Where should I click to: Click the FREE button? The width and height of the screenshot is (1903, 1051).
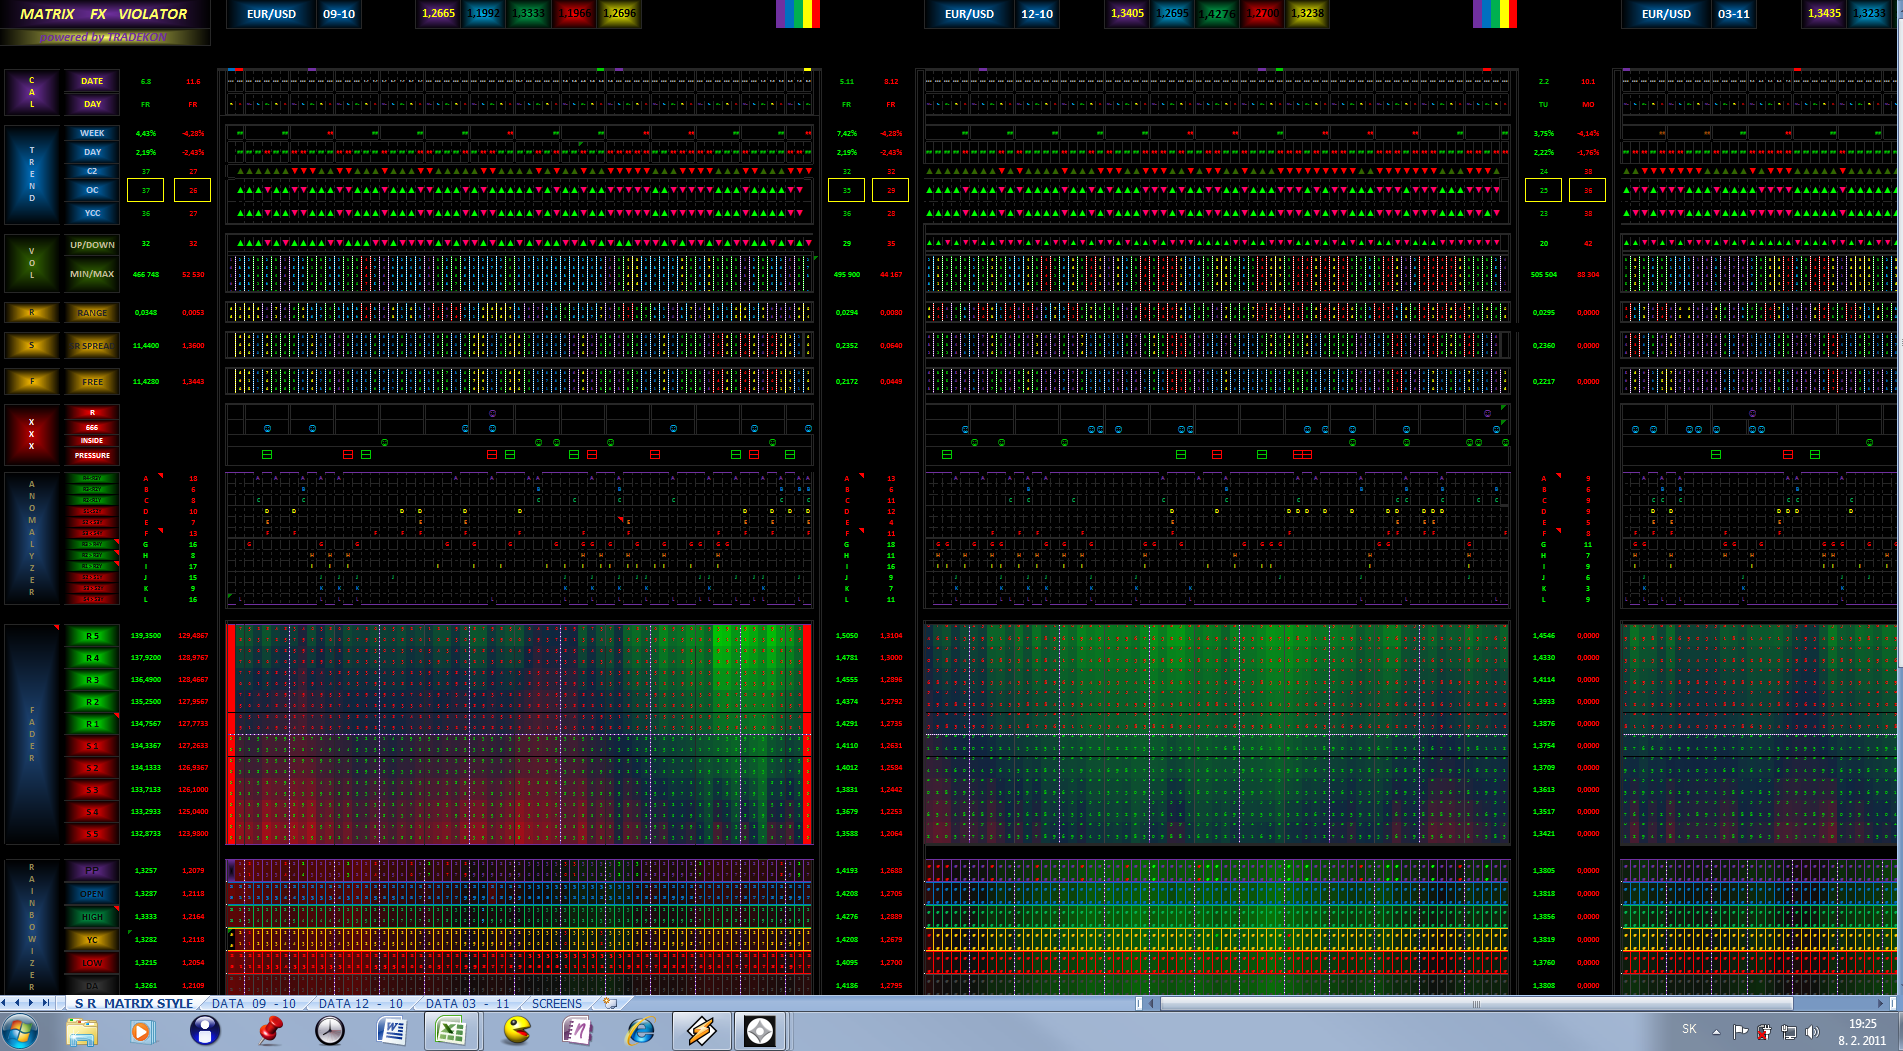click(92, 382)
